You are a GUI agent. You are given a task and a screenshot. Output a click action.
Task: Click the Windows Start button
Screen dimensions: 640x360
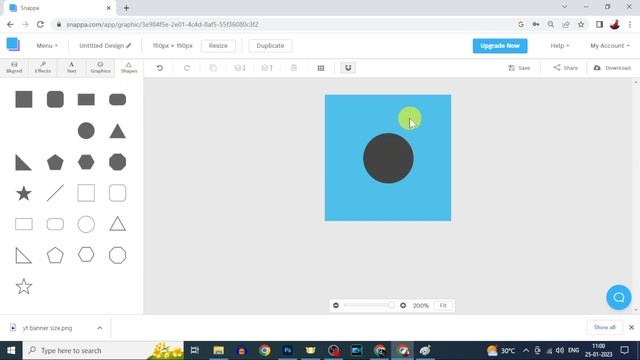[x=11, y=350]
